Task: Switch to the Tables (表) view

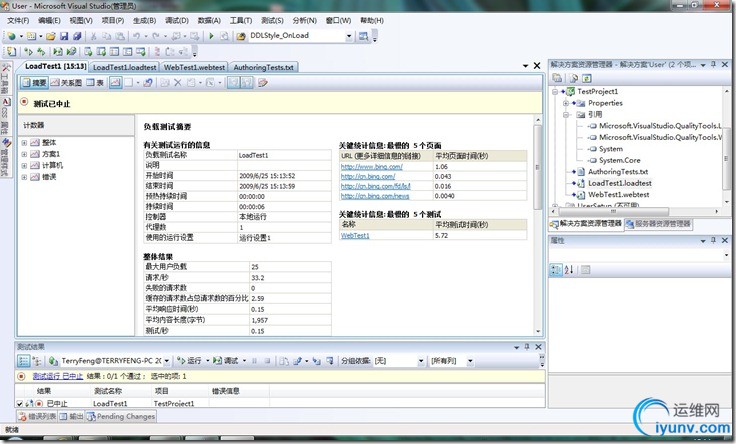Action: point(95,83)
